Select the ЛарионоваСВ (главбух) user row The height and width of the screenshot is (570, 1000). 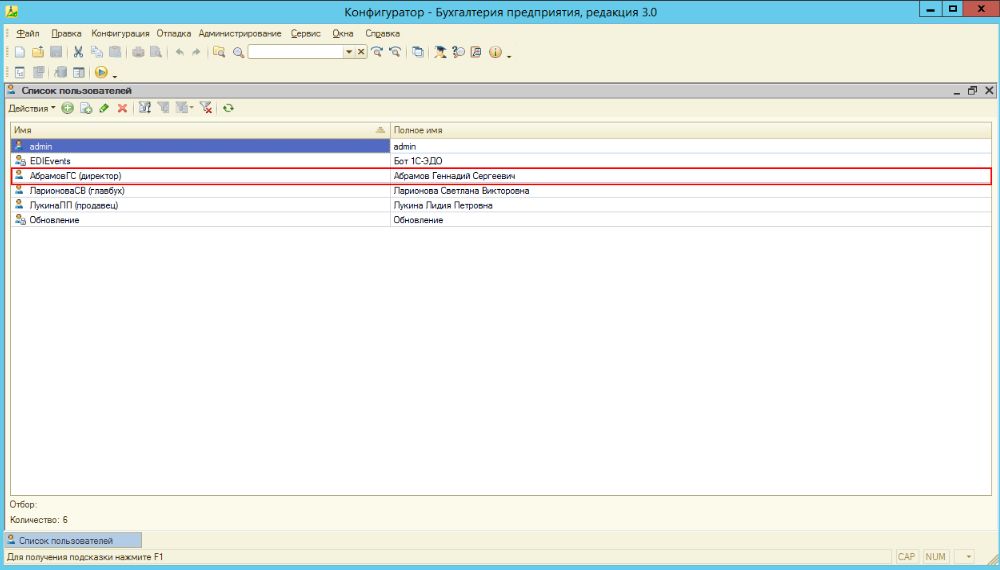point(501,191)
